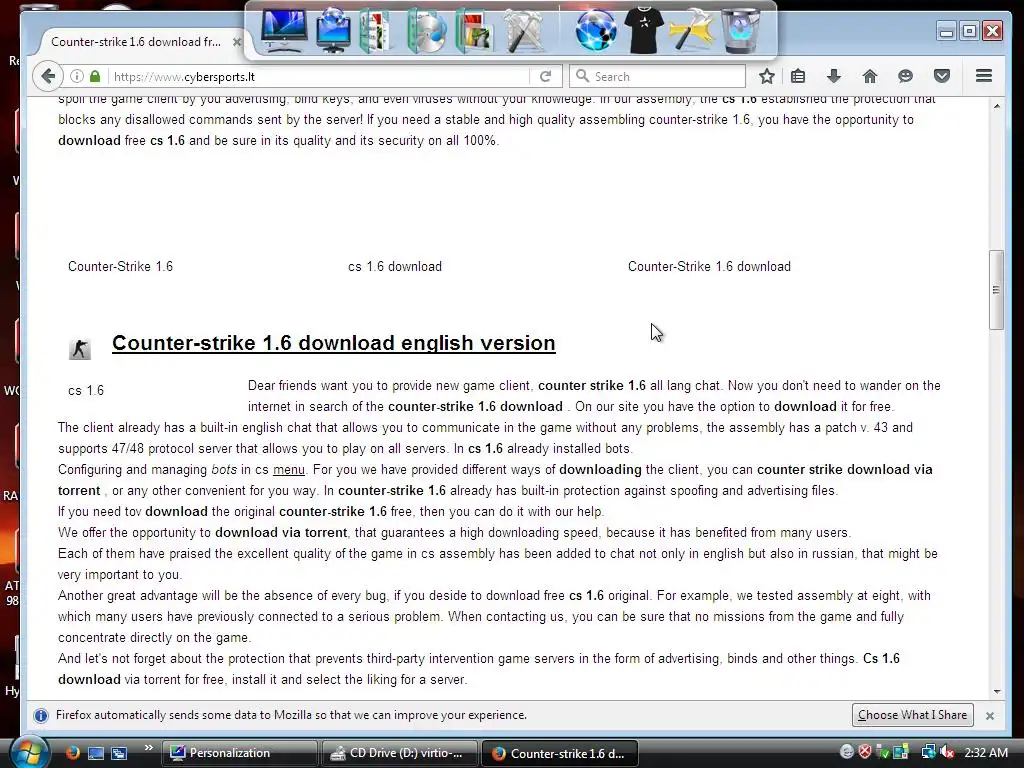Click the text 'download via torrent'
Image resolution: width=1024 pixels, height=768 pixels.
281,533
